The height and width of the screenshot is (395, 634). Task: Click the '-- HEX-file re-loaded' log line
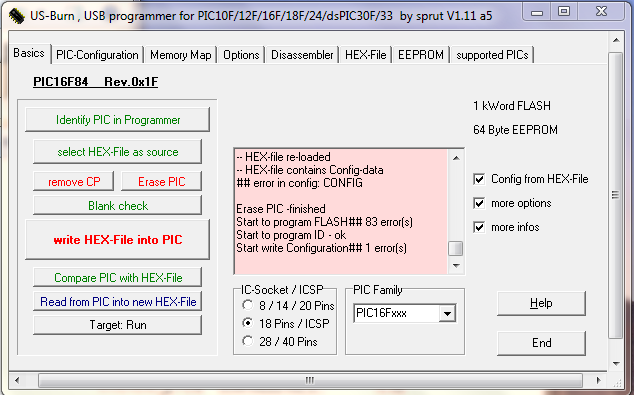283,157
